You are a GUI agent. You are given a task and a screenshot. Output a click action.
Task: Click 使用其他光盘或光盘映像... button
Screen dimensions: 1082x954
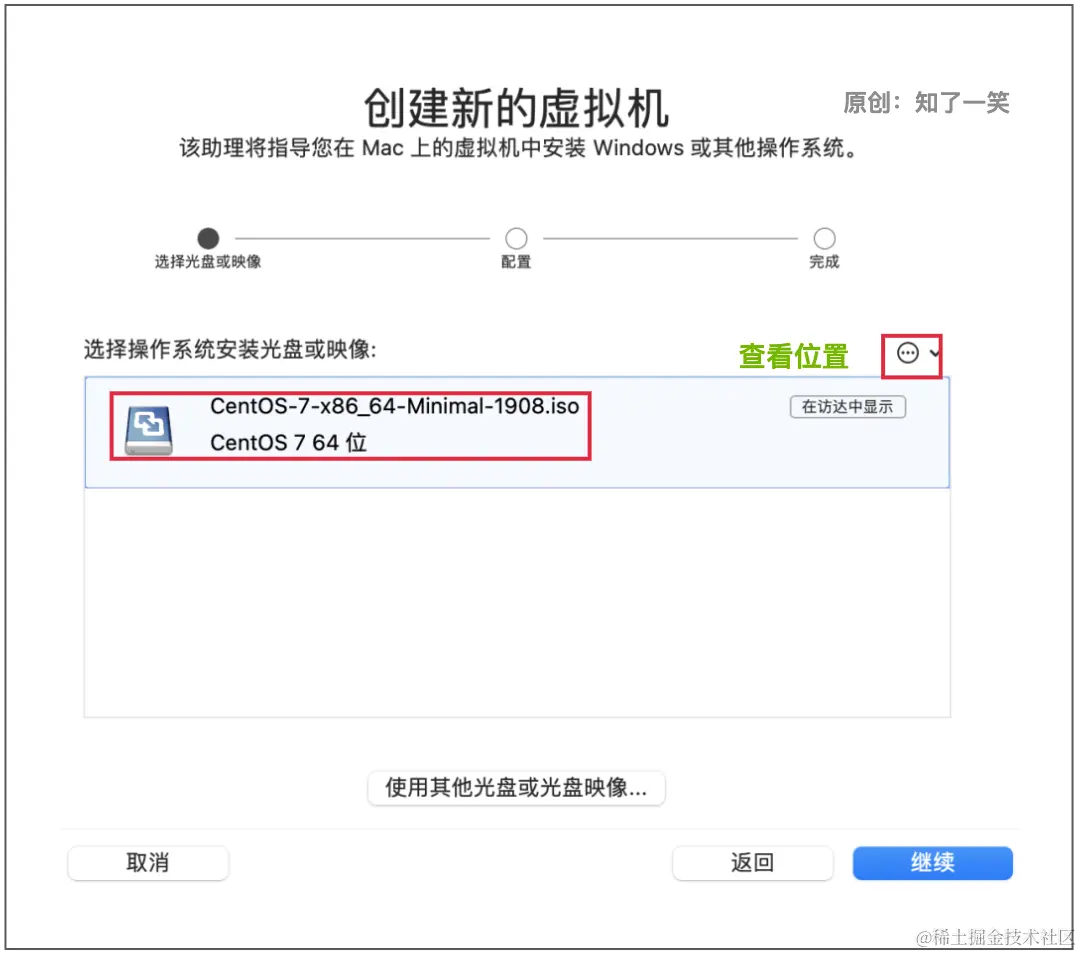click(516, 788)
